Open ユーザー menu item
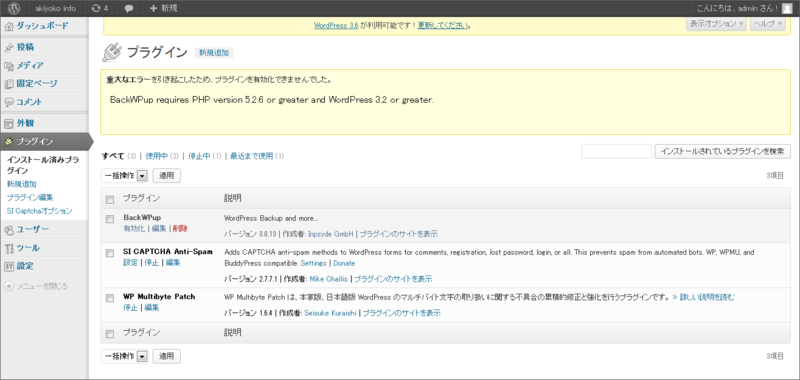The width and height of the screenshot is (800, 380). (x=33, y=230)
